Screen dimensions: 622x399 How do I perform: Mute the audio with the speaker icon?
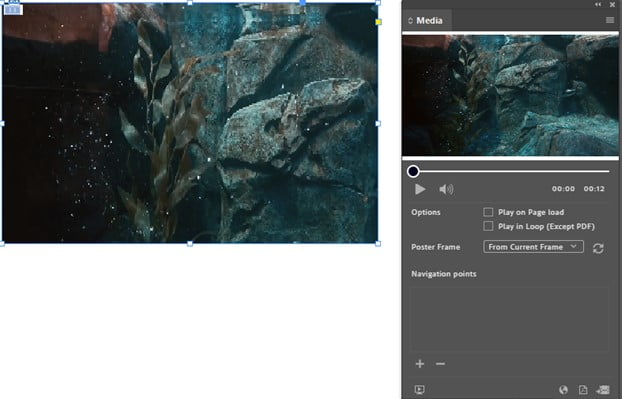(446, 189)
